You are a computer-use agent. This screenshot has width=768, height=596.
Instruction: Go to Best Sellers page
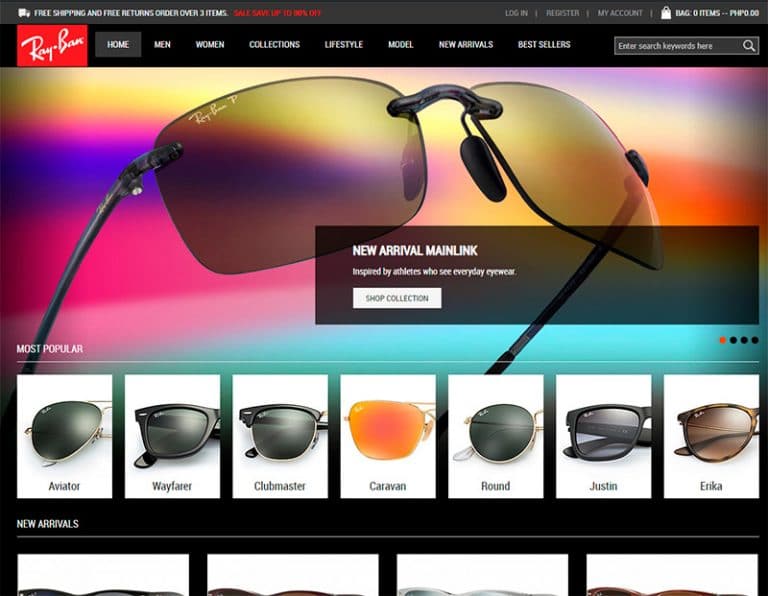[544, 45]
